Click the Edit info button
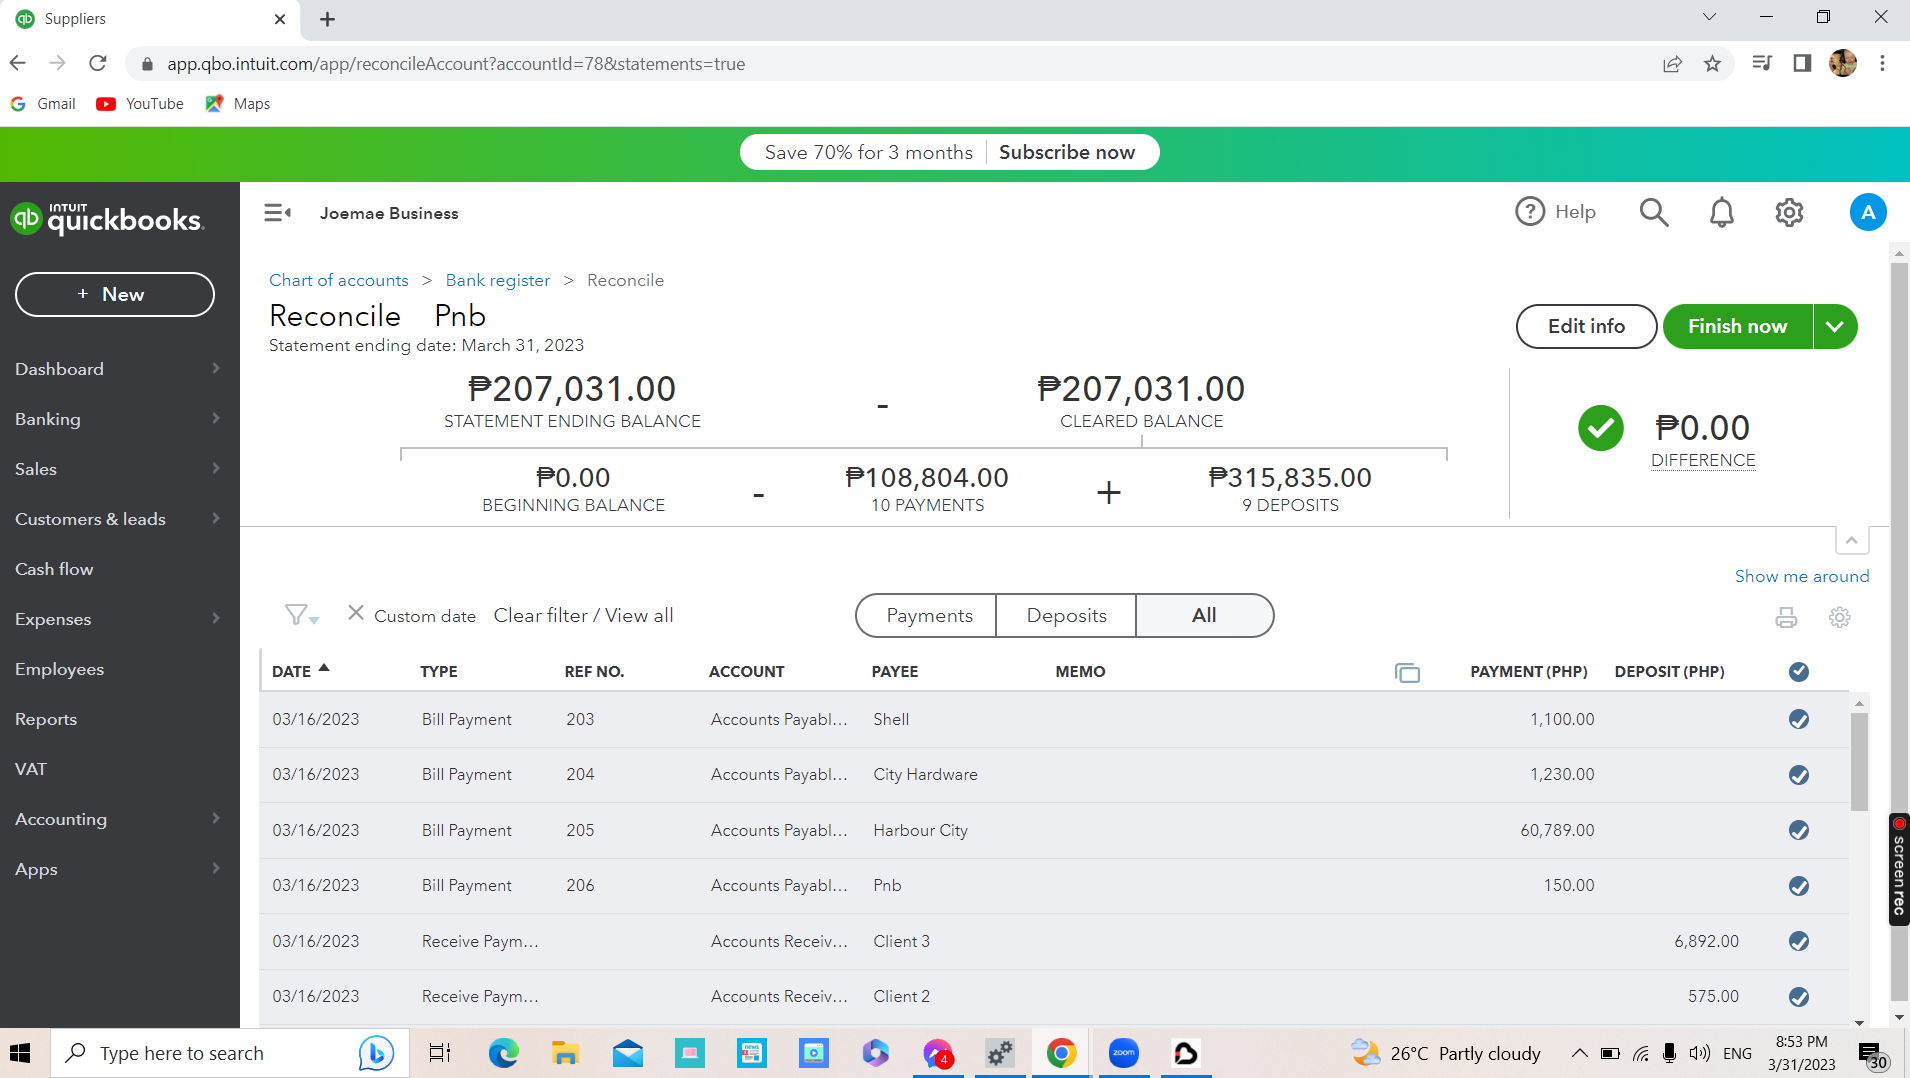Screen dimensions: 1910x1078 [1586, 327]
